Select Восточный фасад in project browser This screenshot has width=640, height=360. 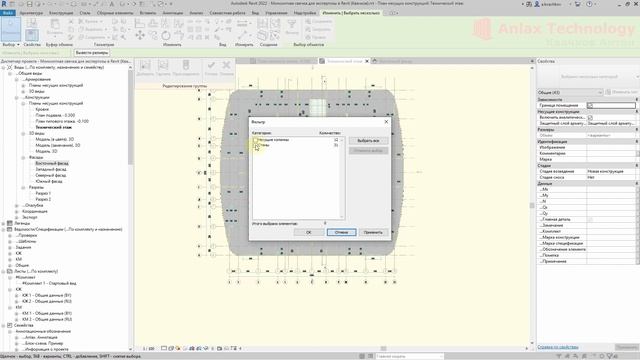pos(52,163)
